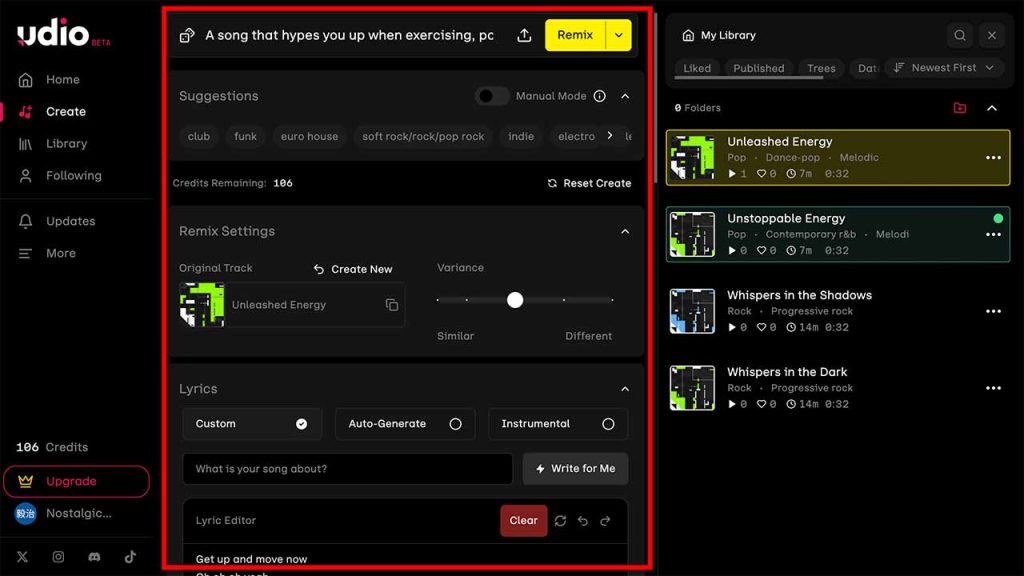Collapse the Lyrics section
The height and width of the screenshot is (576, 1024).
[x=625, y=389]
